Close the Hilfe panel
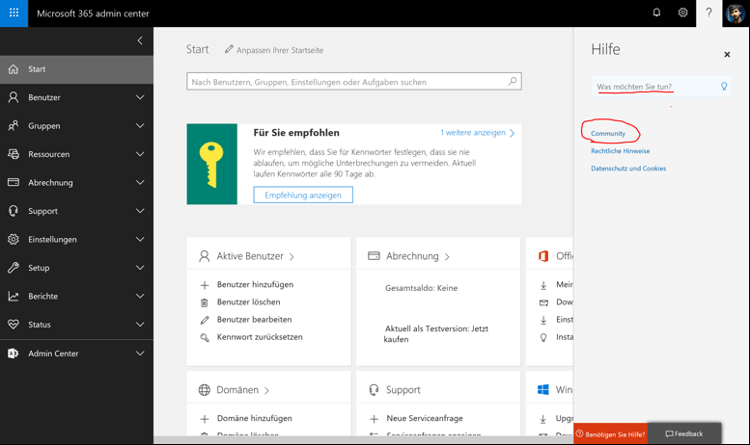The image size is (750, 445). pos(727,55)
